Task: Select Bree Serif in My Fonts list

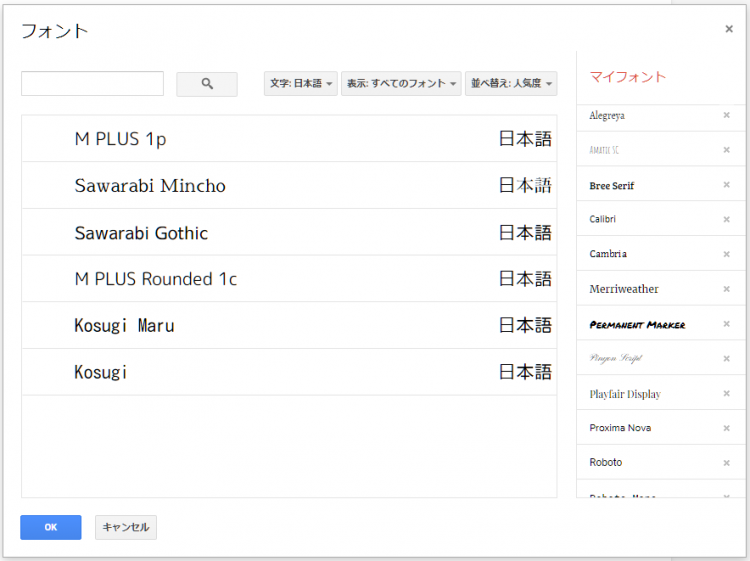Action: click(612, 186)
